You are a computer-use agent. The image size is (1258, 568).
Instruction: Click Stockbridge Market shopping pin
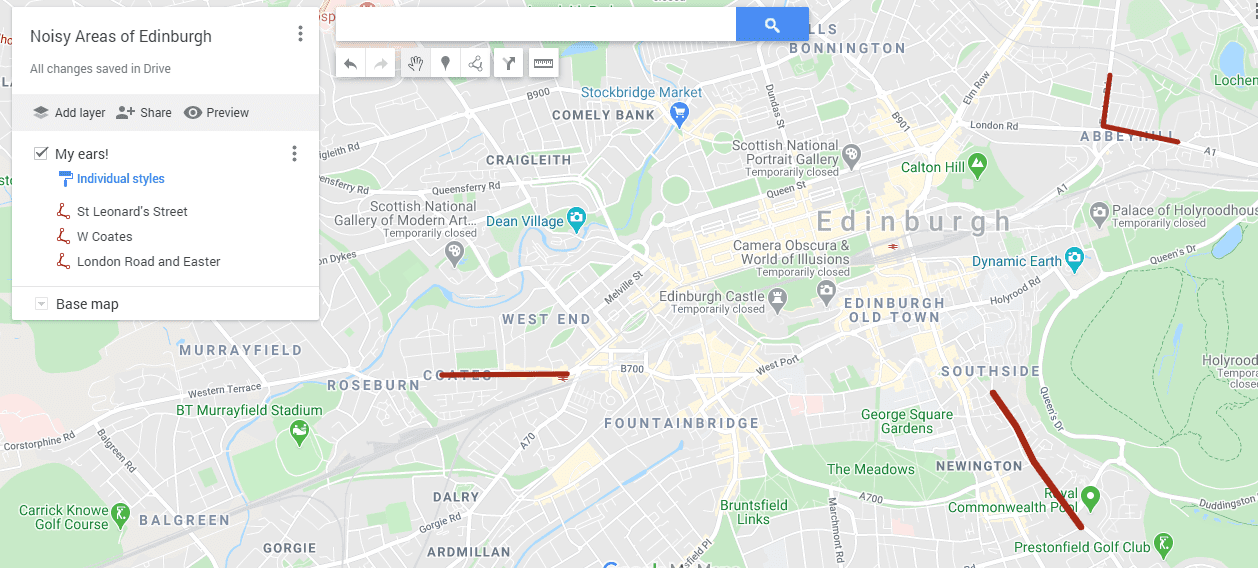680,115
